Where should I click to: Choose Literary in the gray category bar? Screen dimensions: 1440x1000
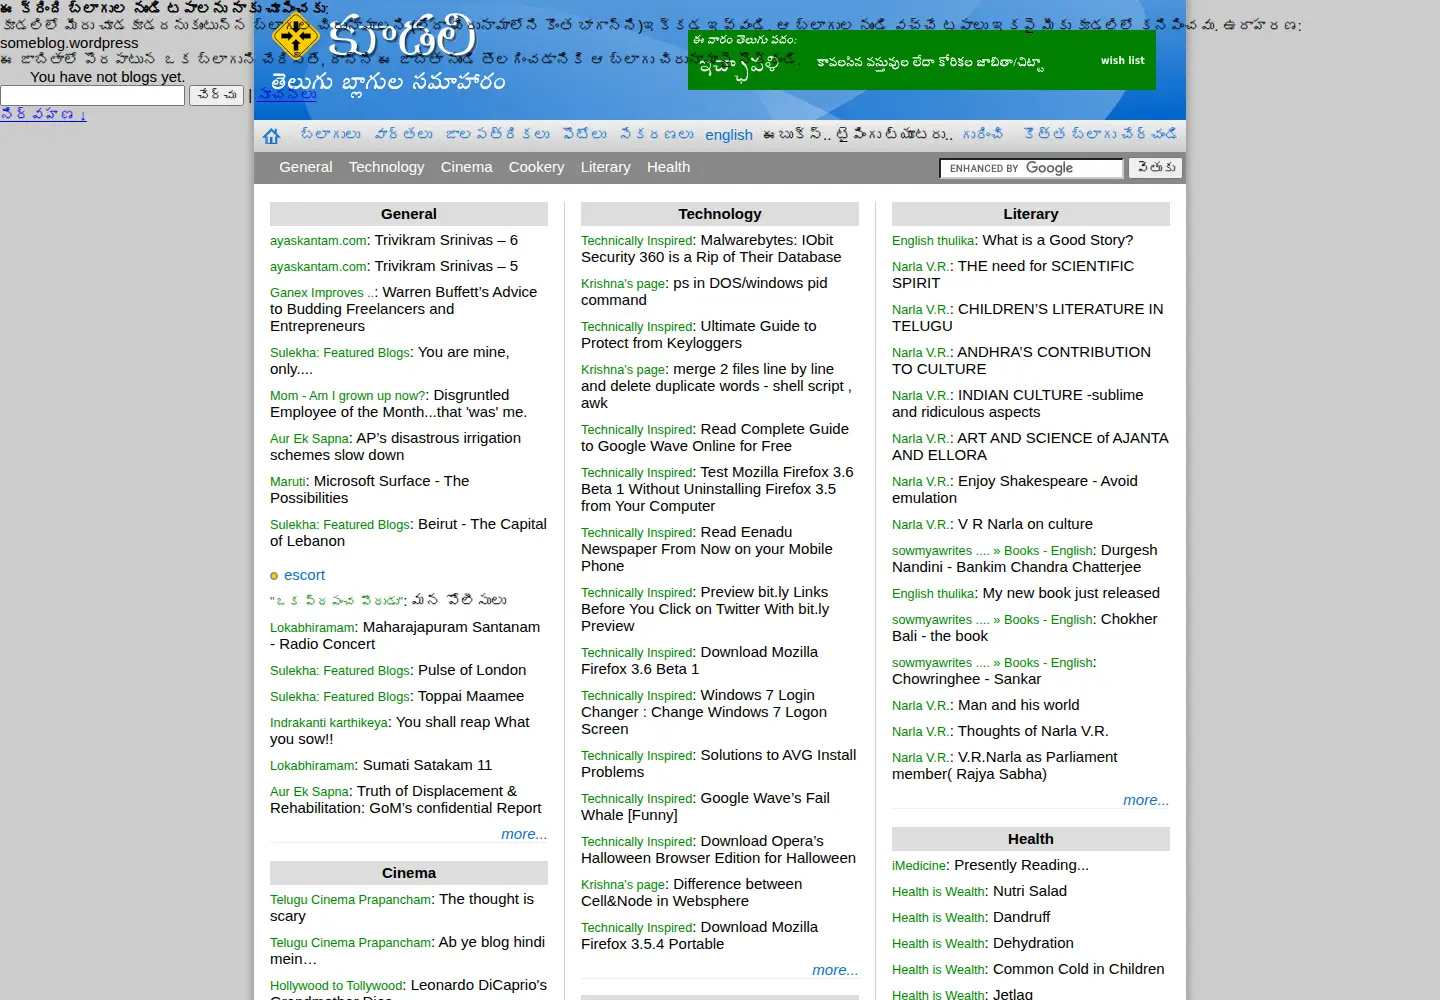[x=606, y=167]
